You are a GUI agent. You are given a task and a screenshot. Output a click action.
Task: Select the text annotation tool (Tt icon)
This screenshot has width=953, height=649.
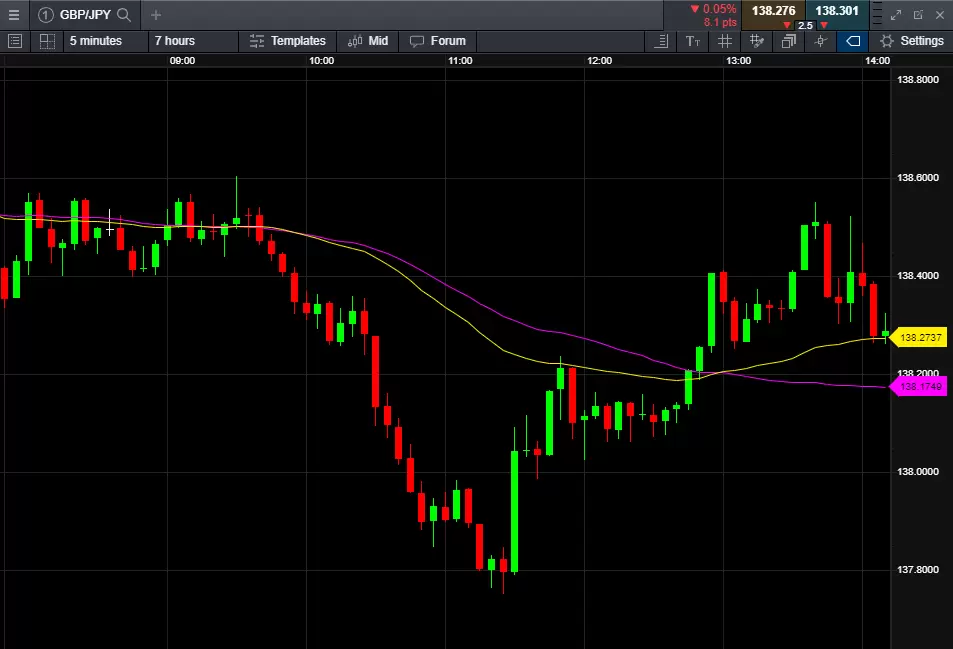(692, 41)
